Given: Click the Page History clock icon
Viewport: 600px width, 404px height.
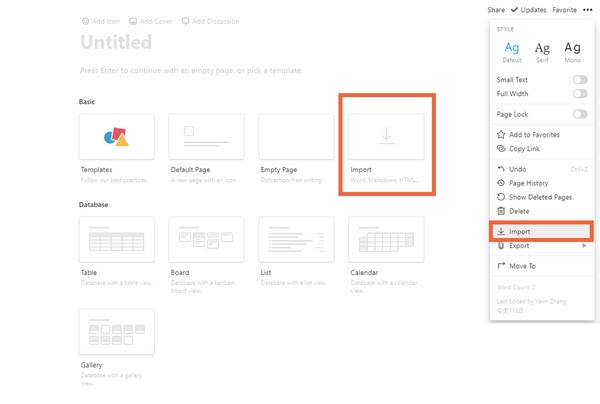Looking at the screenshot, I should pyautogui.click(x=501, y=183).
